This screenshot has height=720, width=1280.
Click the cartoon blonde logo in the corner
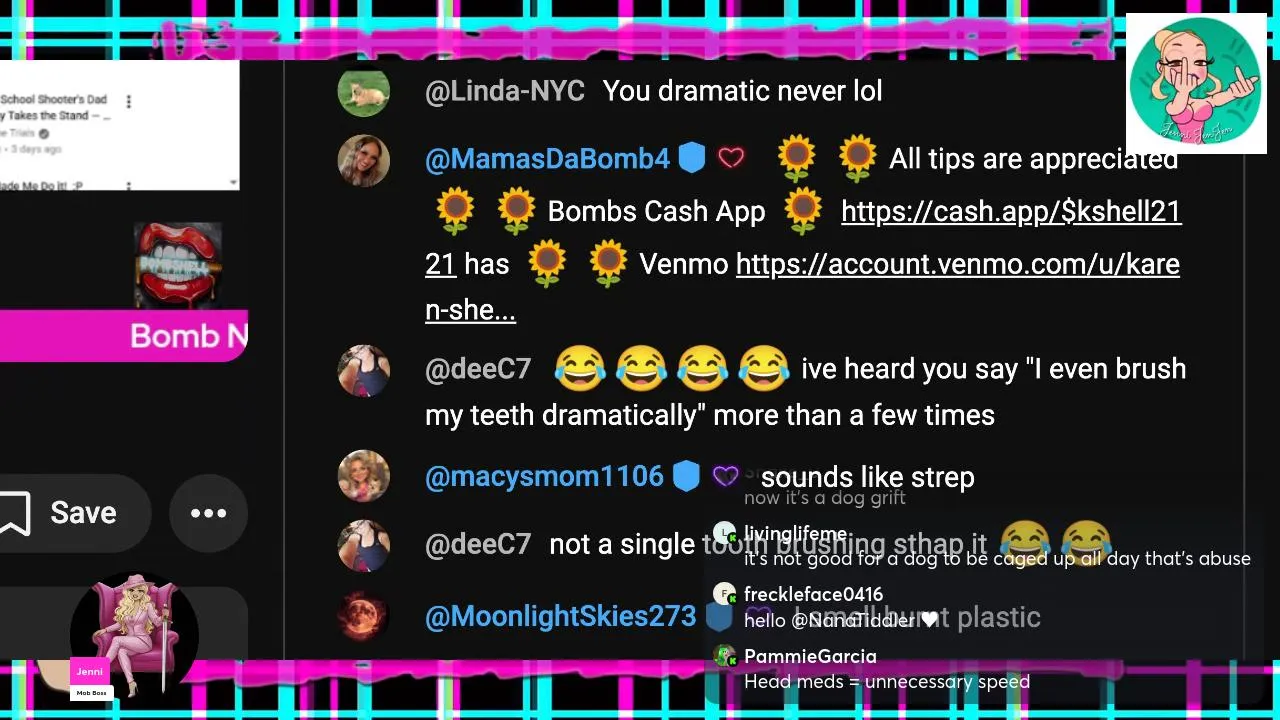1196,84
